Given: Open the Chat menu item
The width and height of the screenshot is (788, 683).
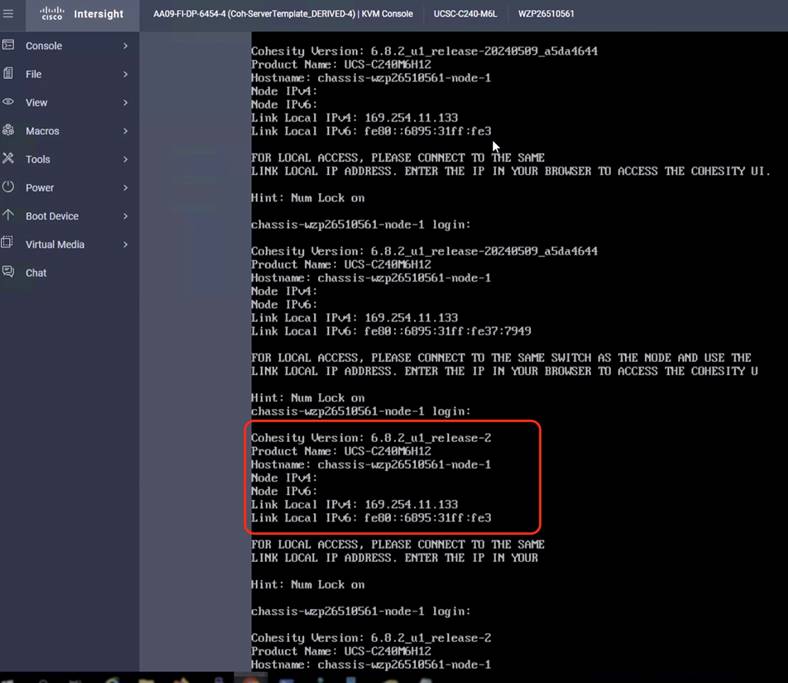Looking at the screenshot, I should pyautogui.click(x=69, y=273).
